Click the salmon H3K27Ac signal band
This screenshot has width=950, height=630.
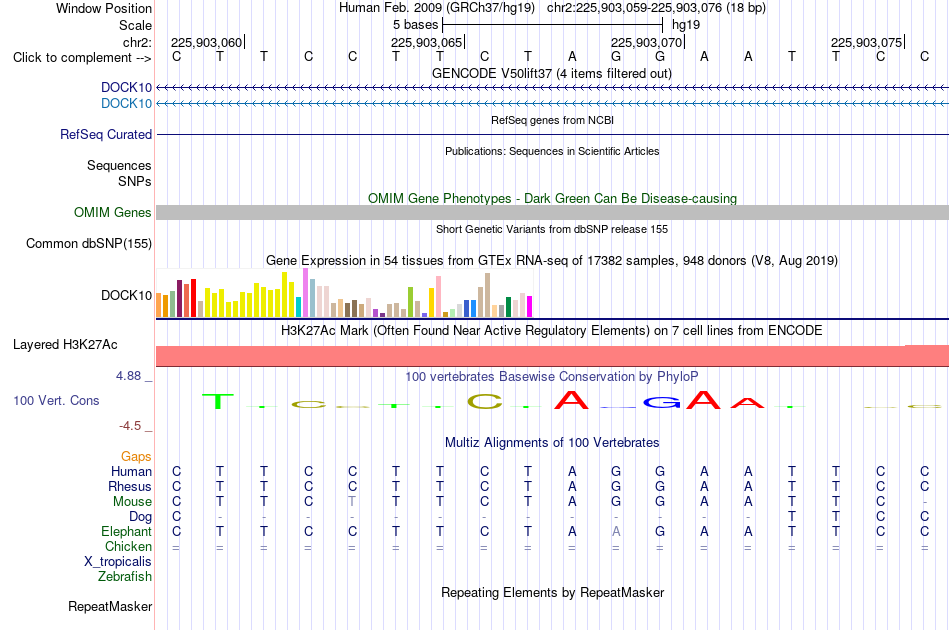[x=553, y=356]
